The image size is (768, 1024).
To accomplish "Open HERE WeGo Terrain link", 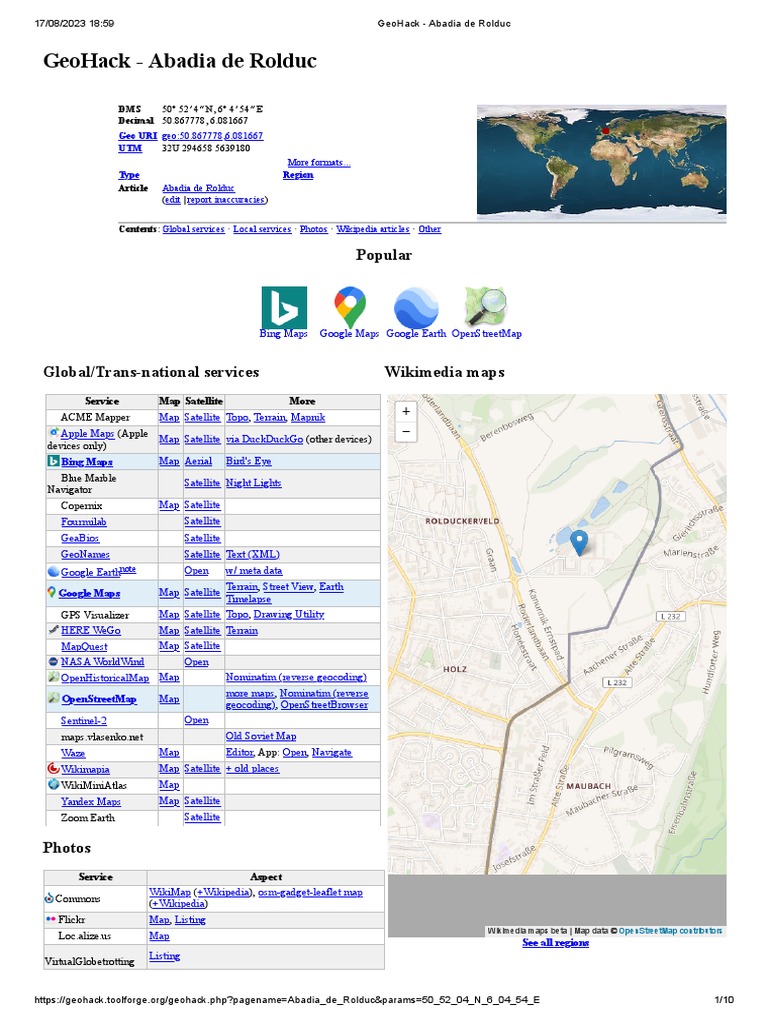I will tap(242, 631).
